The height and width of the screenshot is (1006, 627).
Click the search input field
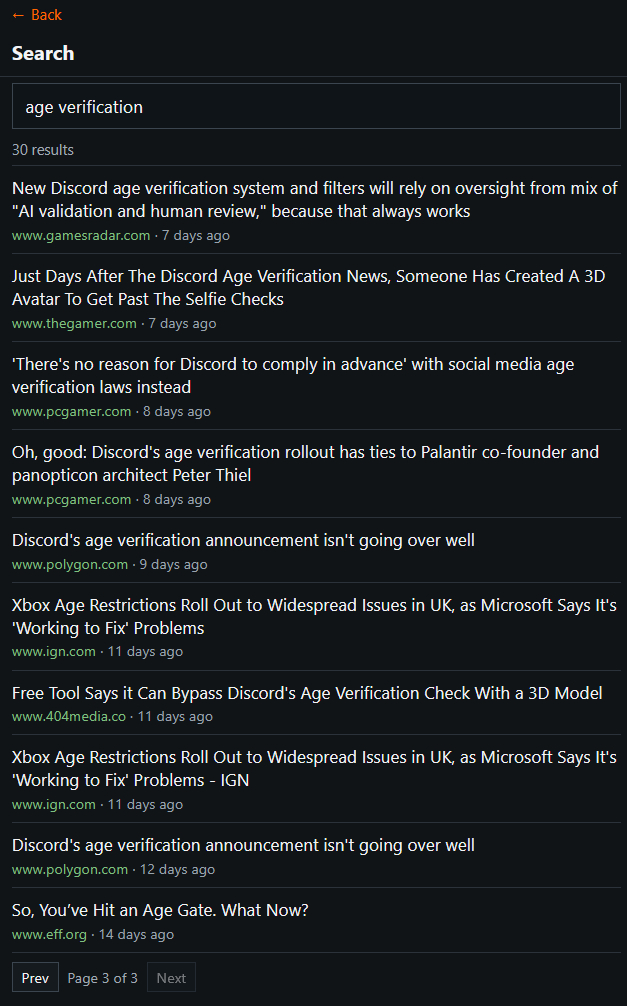click(316, 107)
